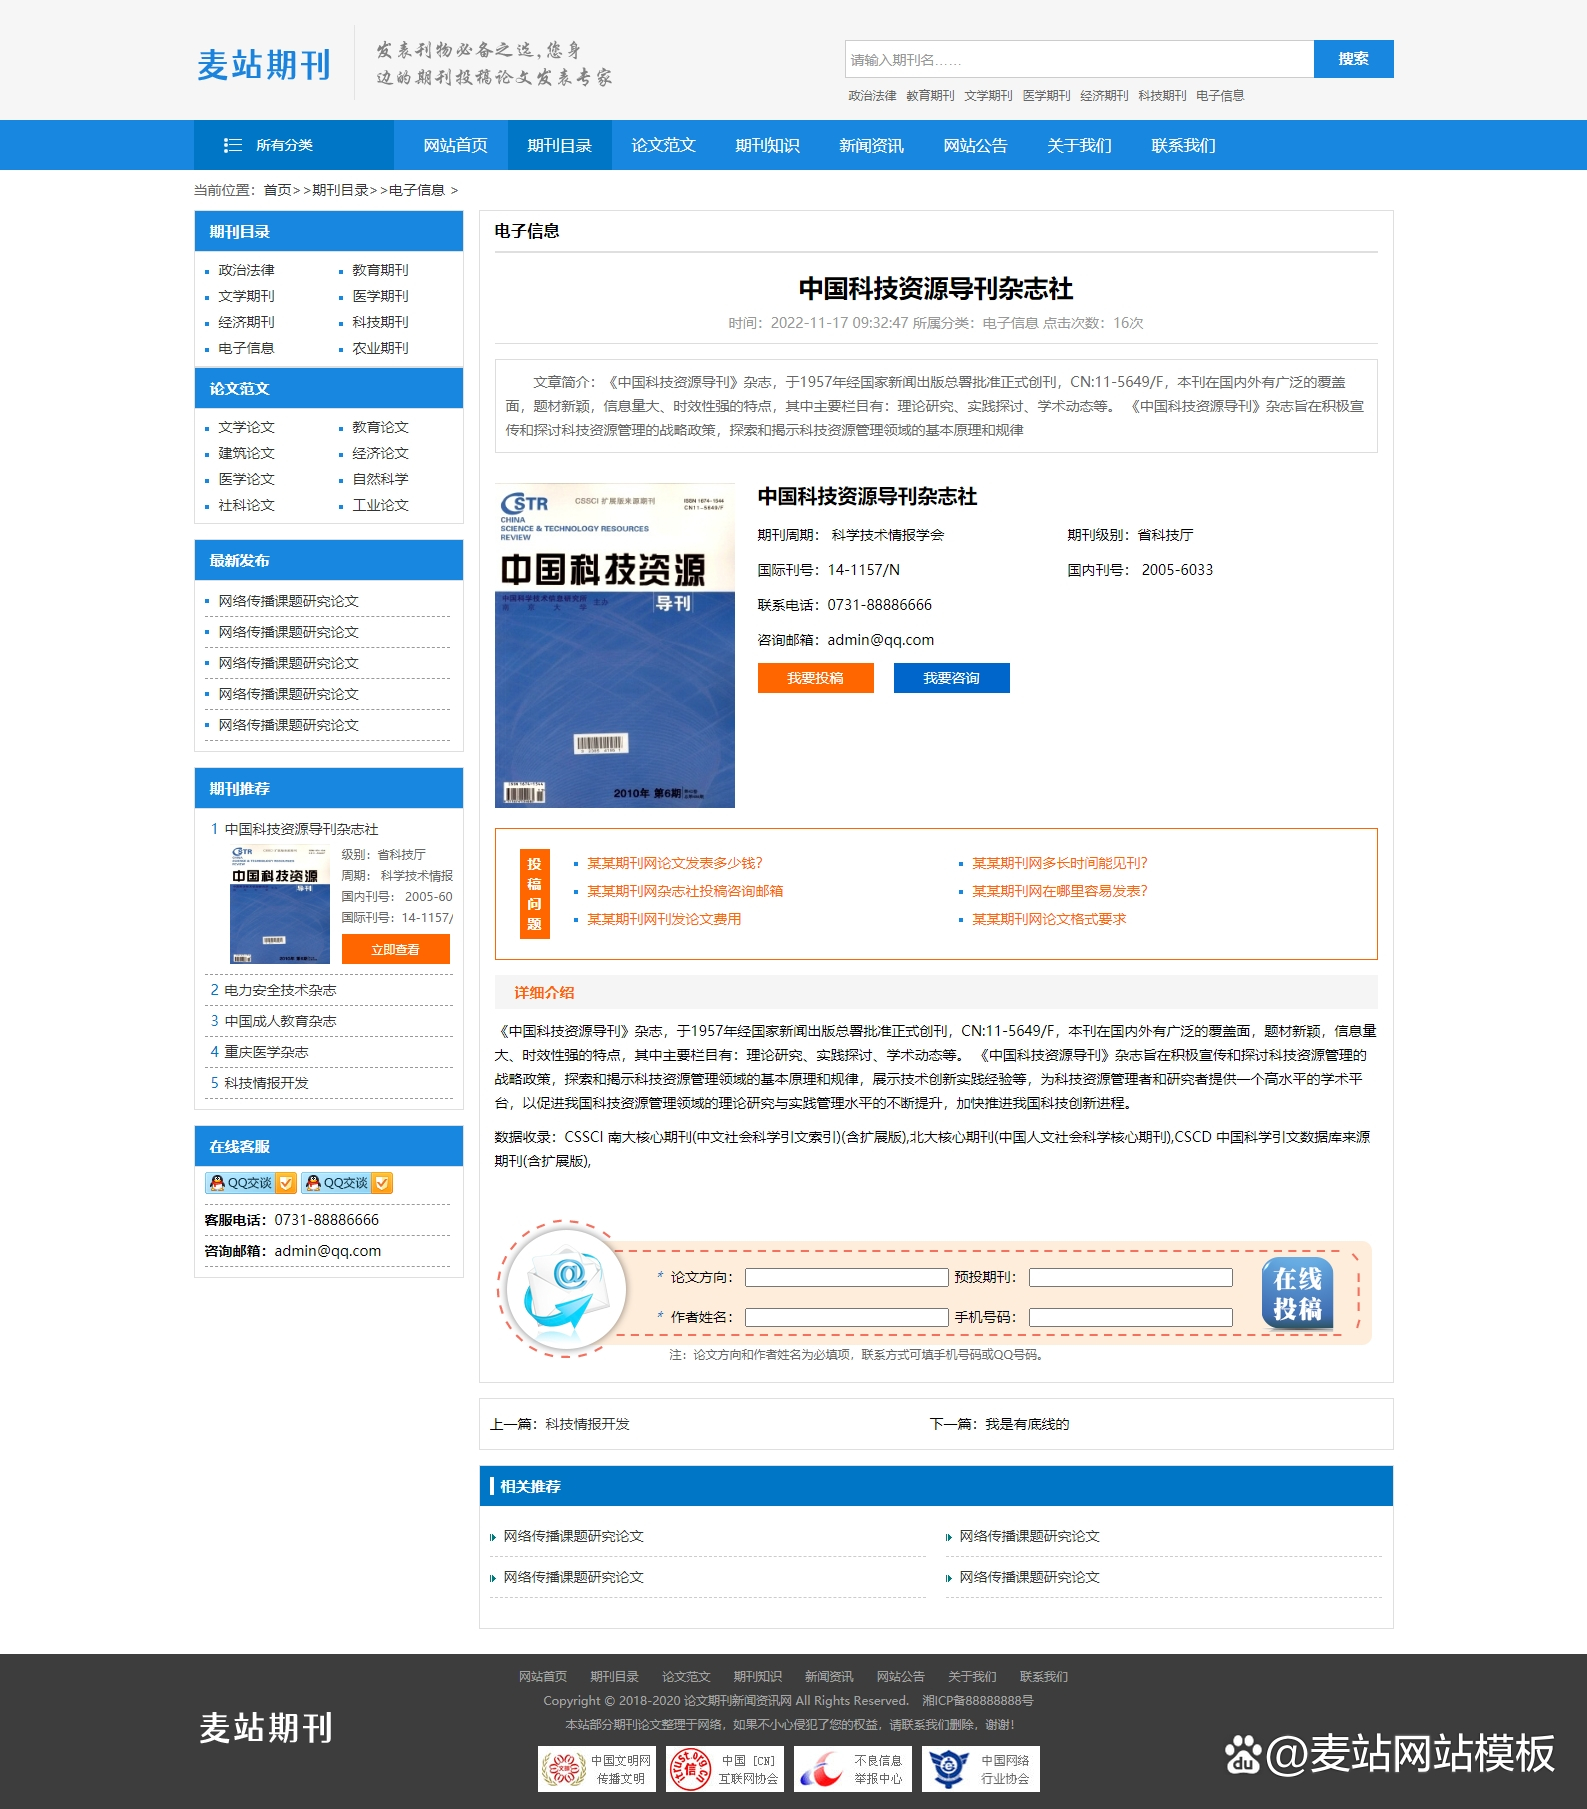1587x1809 pixels.
Task: Click the 中国网络行业协会 footer badge
Action: click(x=981, y=1769)
